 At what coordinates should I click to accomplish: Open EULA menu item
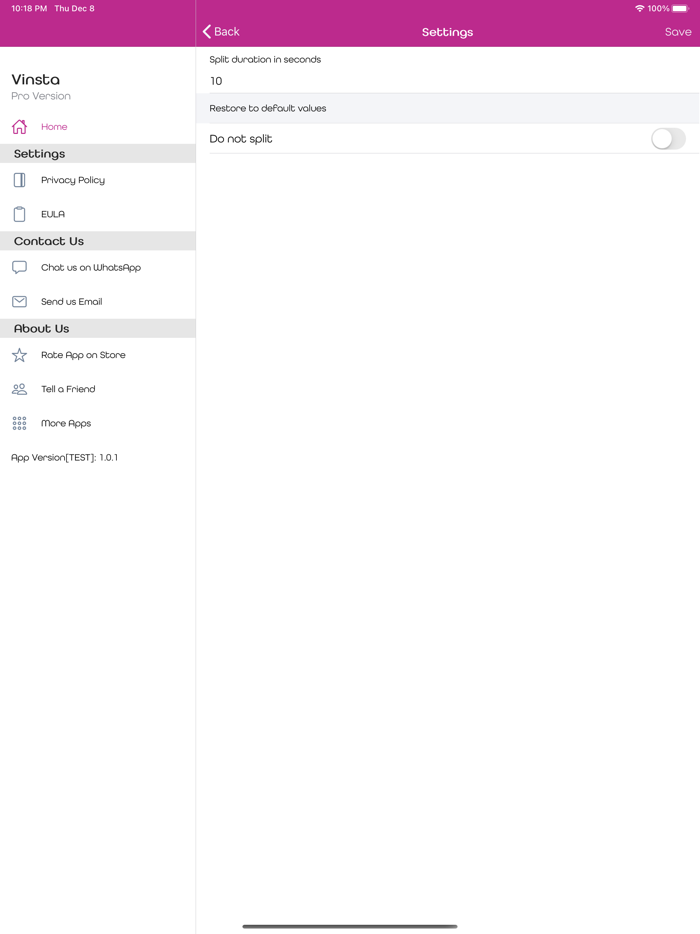[98, 214]
